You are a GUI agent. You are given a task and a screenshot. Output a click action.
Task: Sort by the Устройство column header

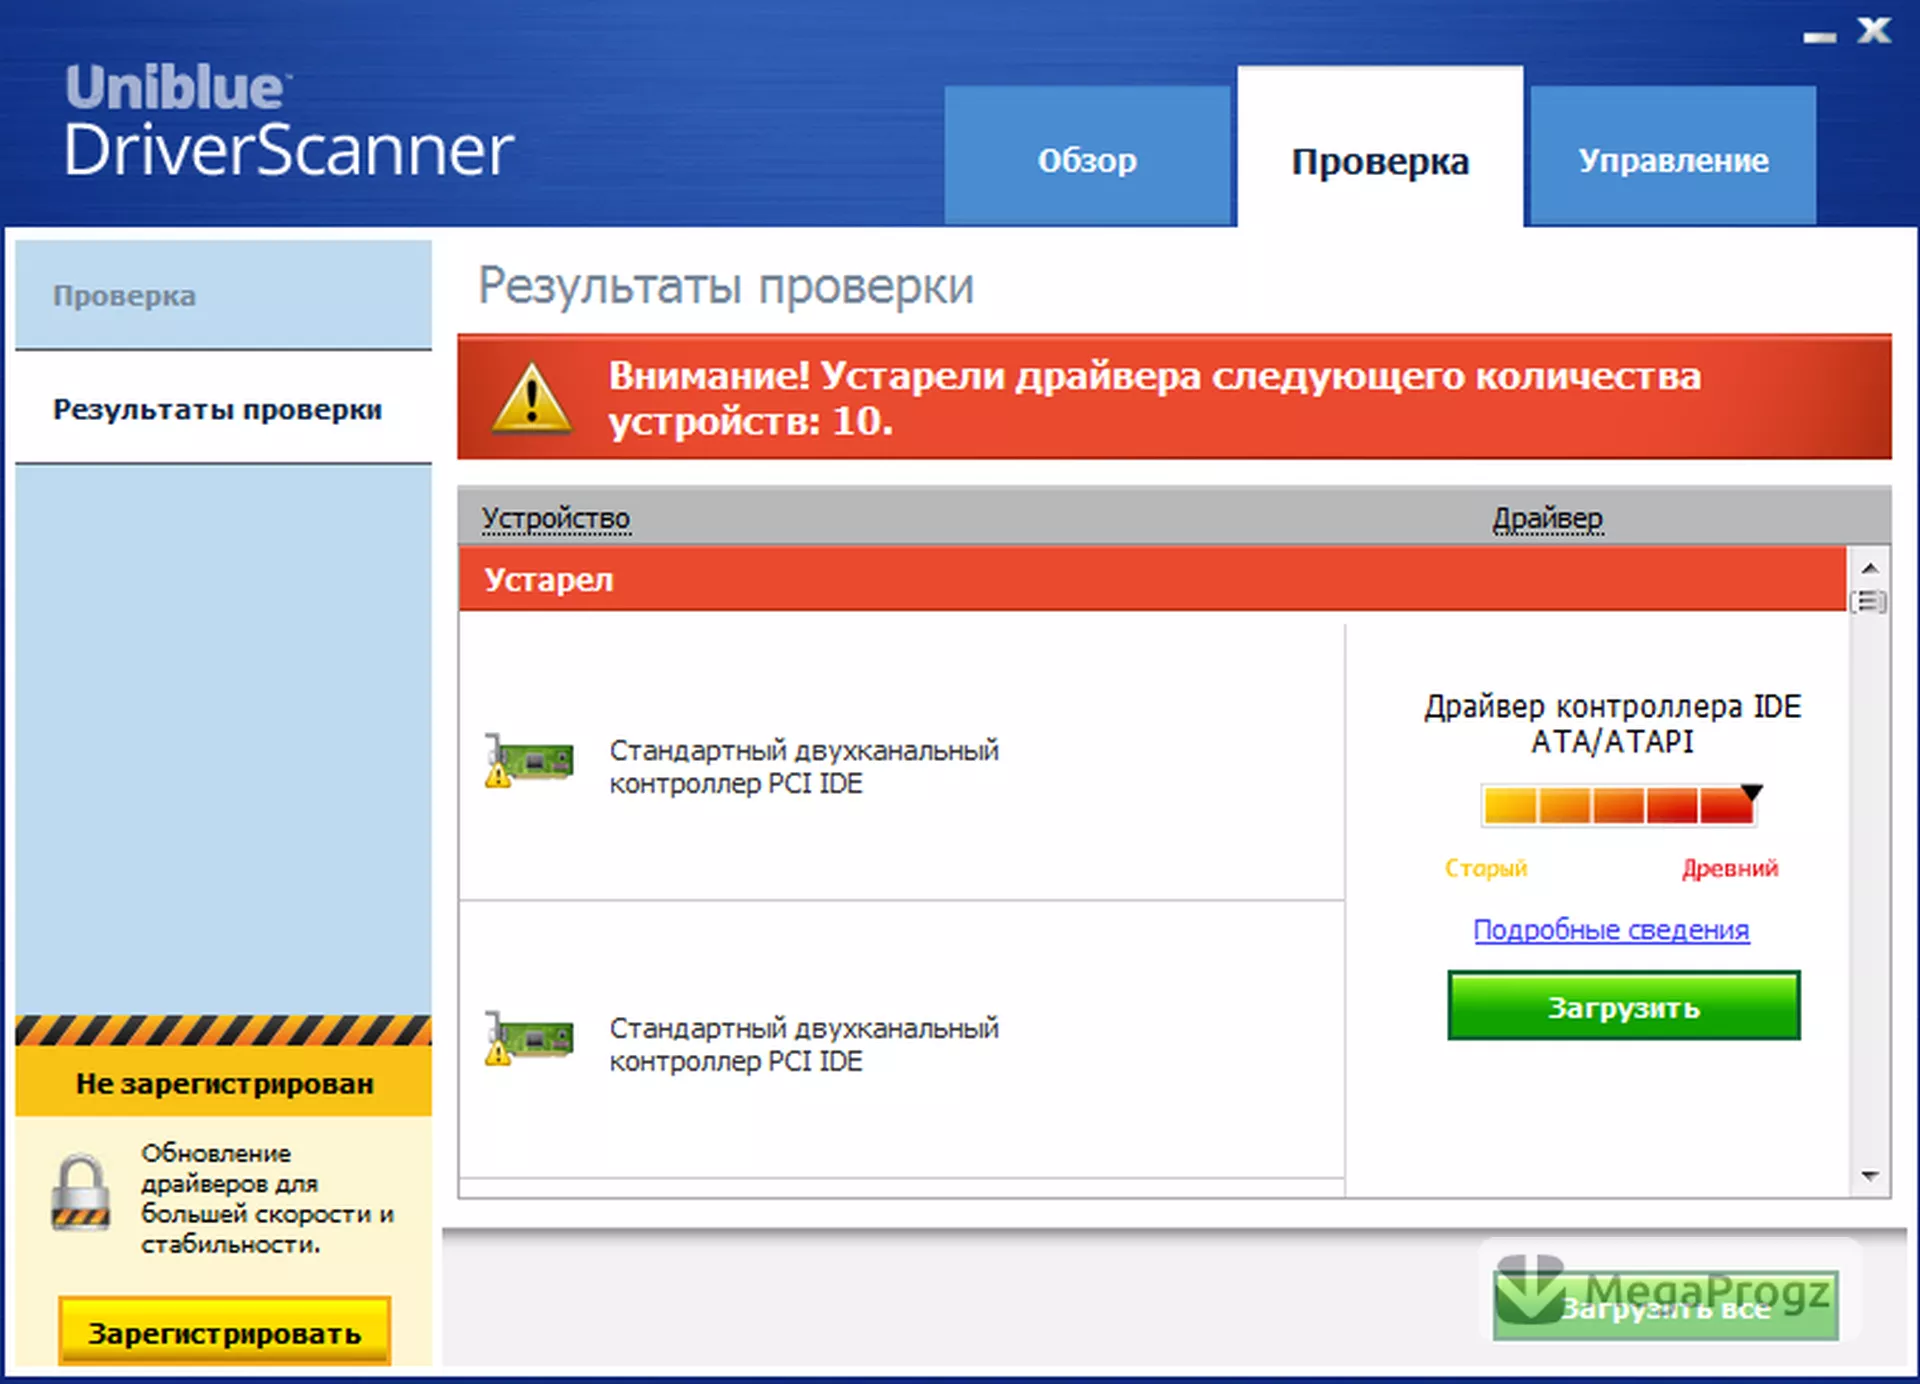(556, 518)
